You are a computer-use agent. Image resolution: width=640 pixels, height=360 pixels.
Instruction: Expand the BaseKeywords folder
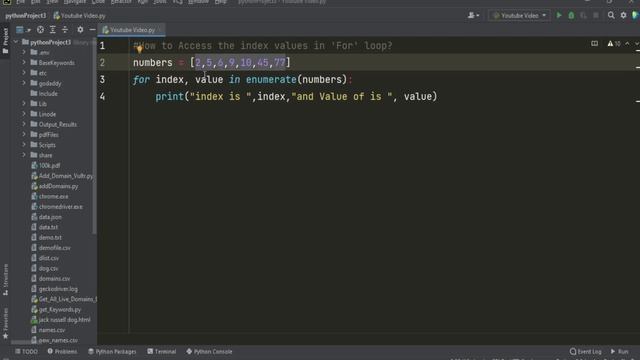coord(24,62)
